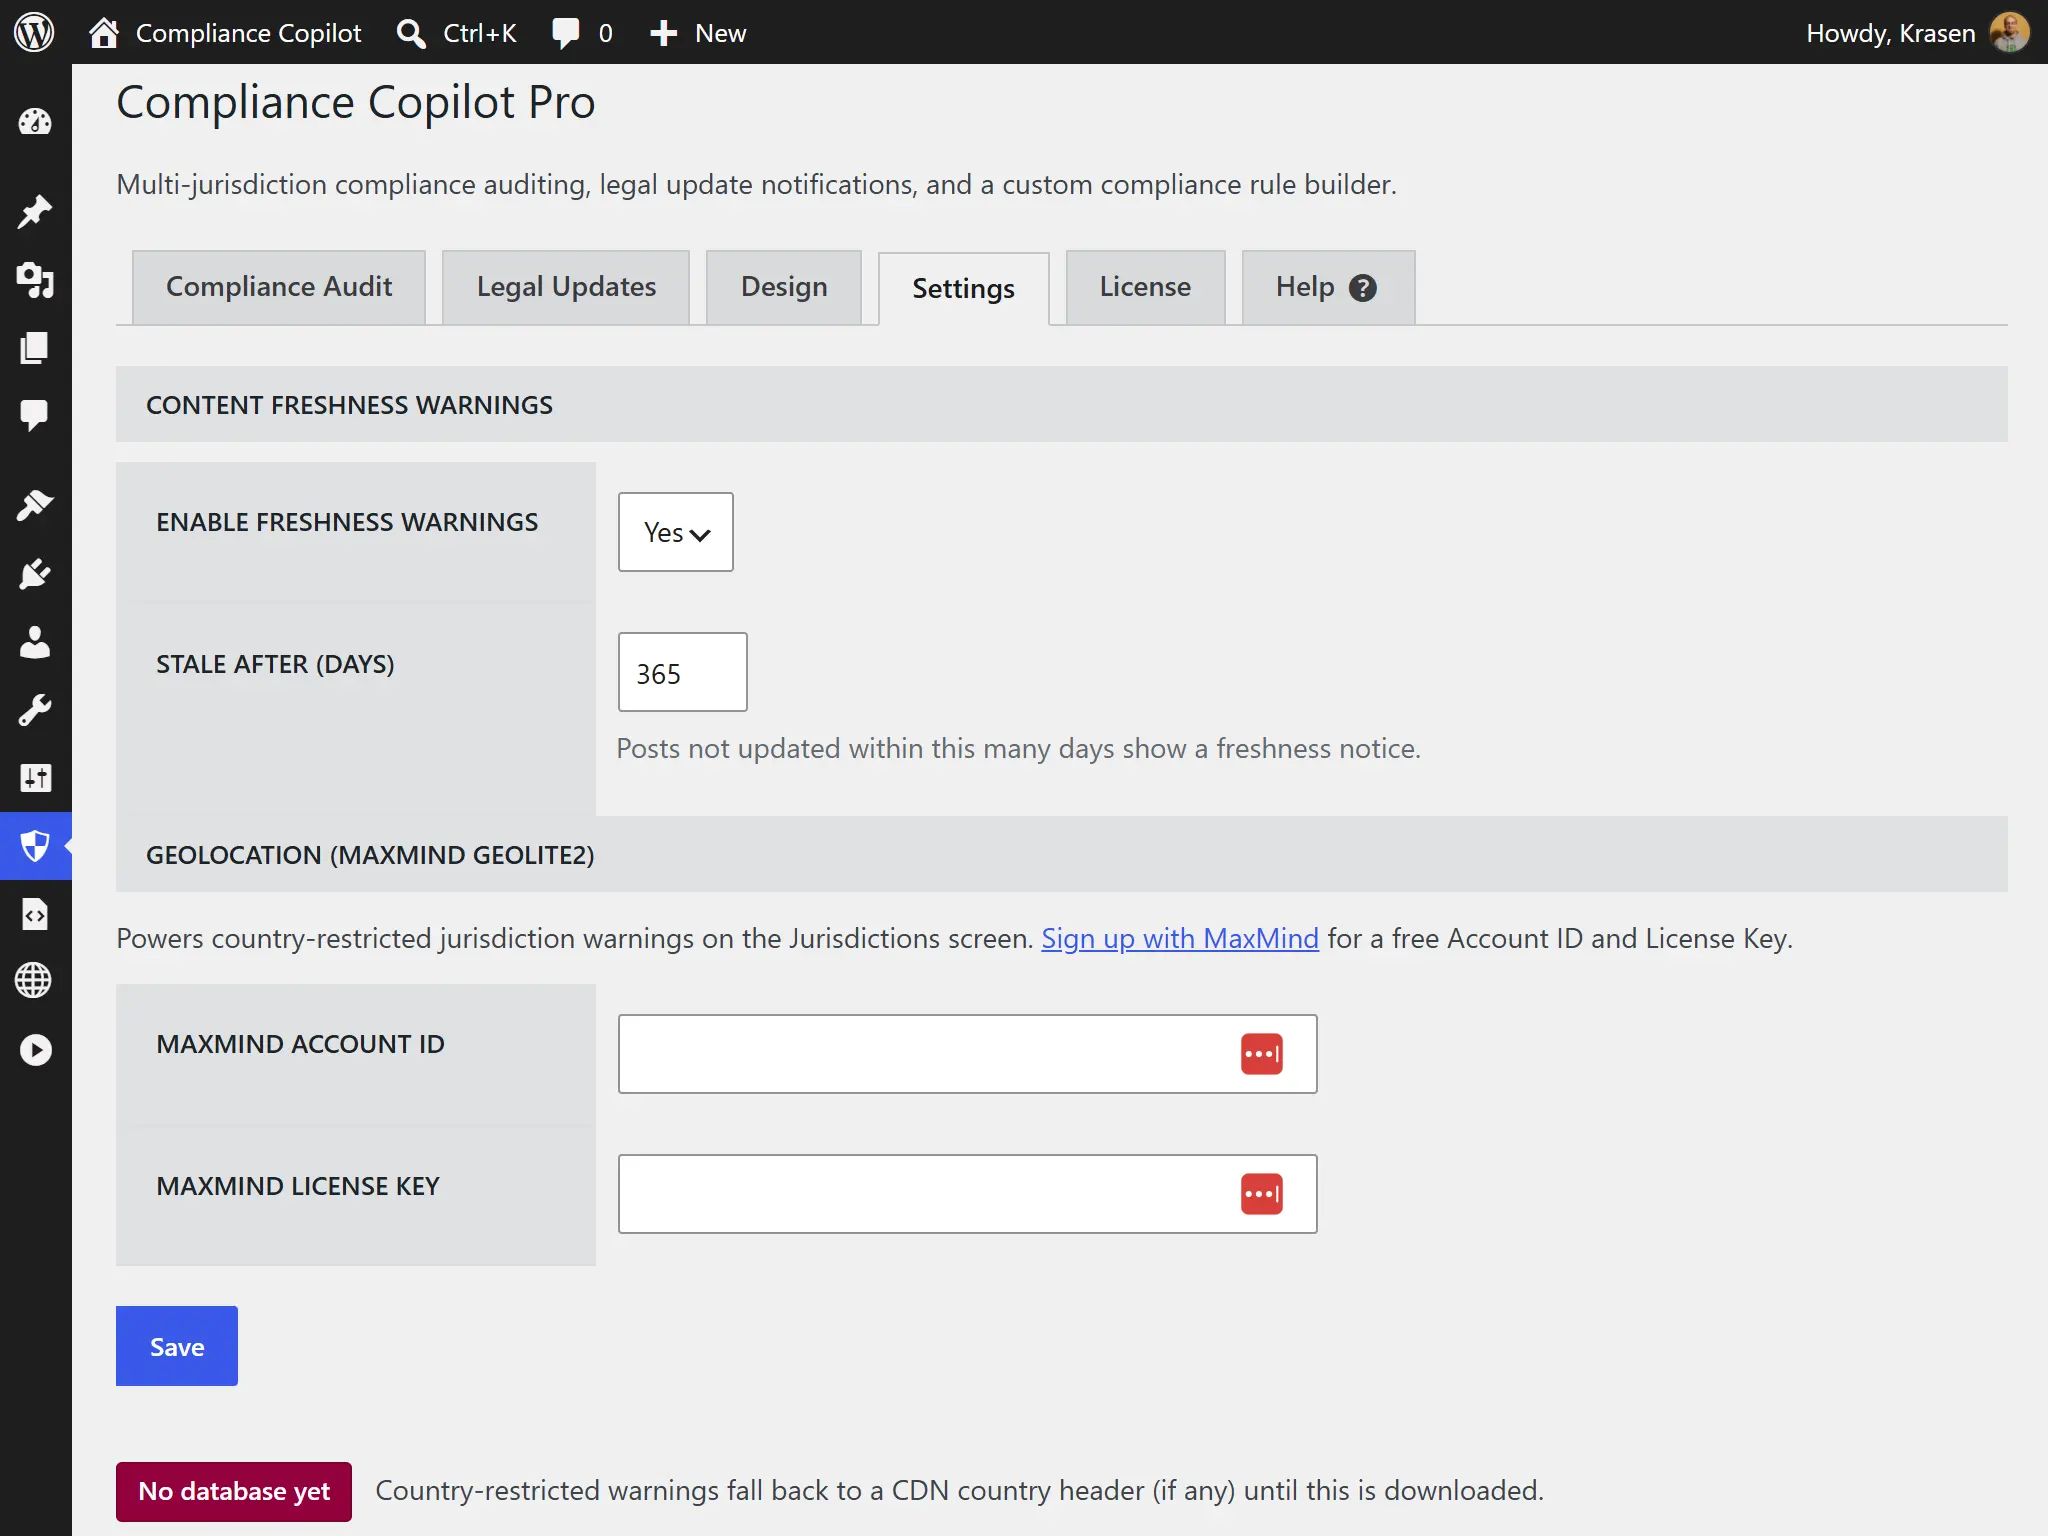Open the Enable Freshness Warnings dropdown
The width and height of the screenshot is (2048, 1536).
tap(676, 532)
